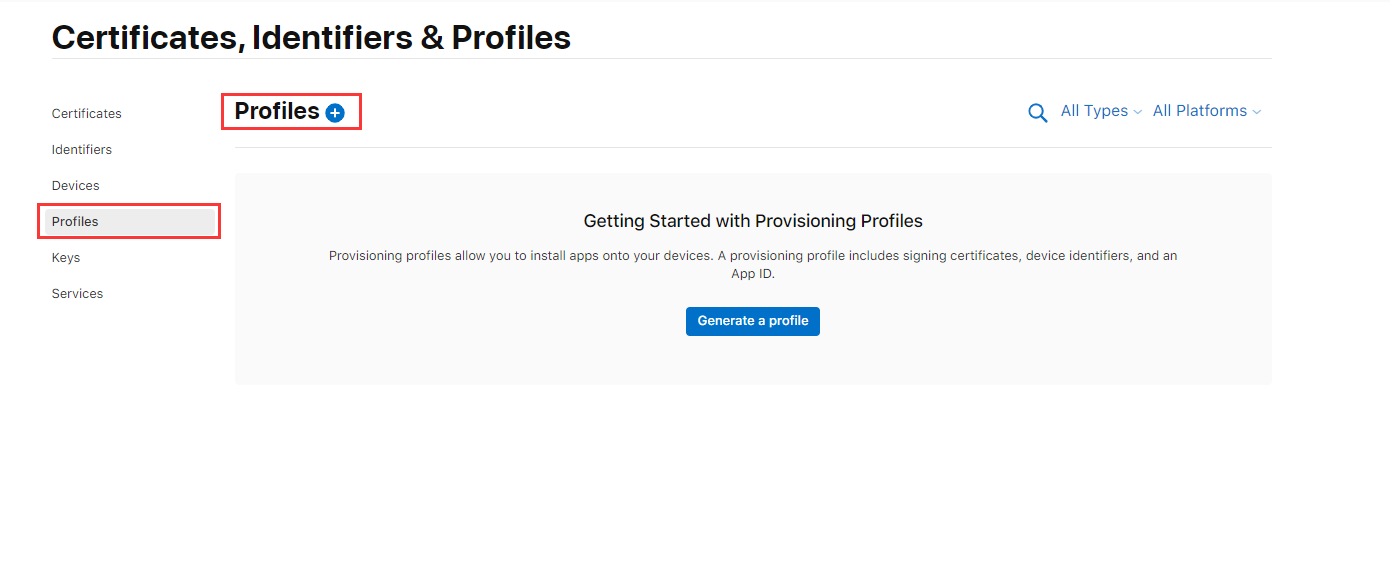1390x571 pixels.
Task: Click the Getting Started with Provisioning Profiles heading
Action: click(753, 221)
